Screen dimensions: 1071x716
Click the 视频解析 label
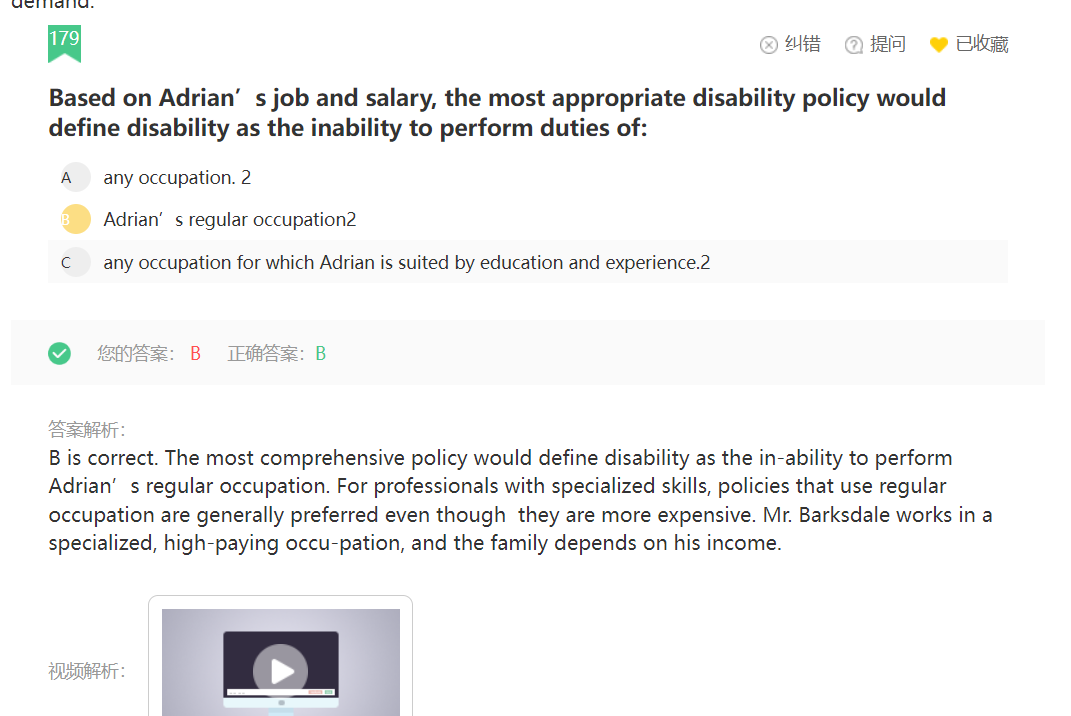87,671
